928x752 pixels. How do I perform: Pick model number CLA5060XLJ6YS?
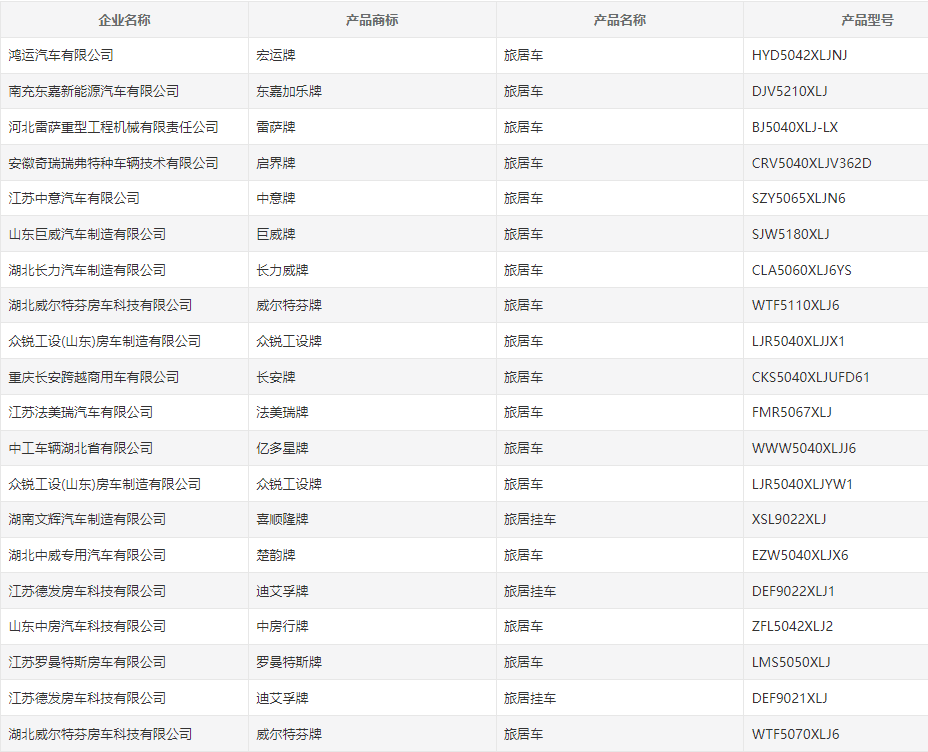[801, 270]
